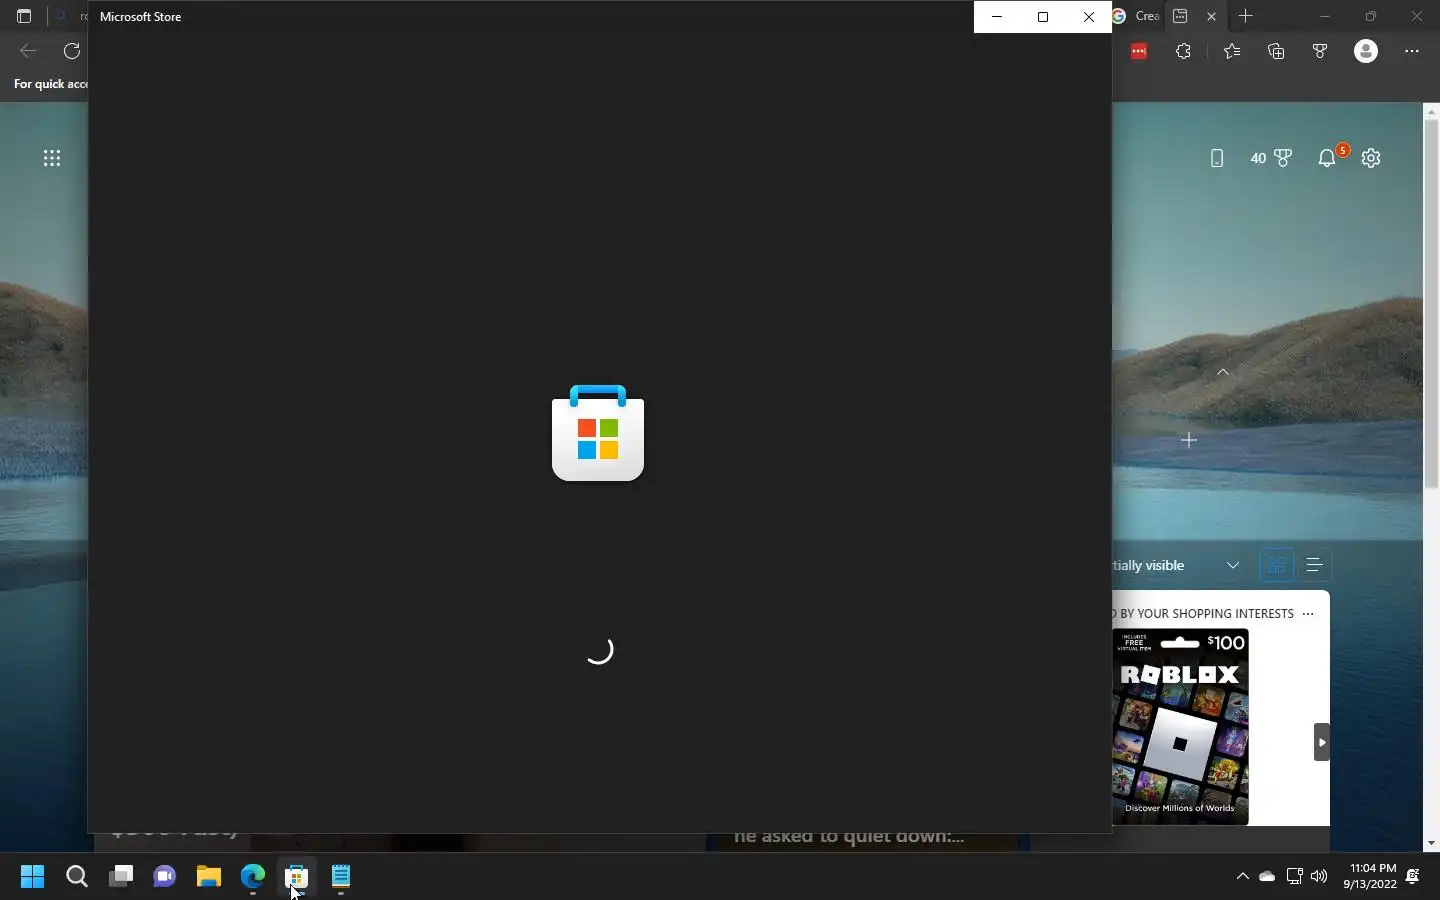
Task: Open the red password manager extension in Edge
Action: (1139, 51)
